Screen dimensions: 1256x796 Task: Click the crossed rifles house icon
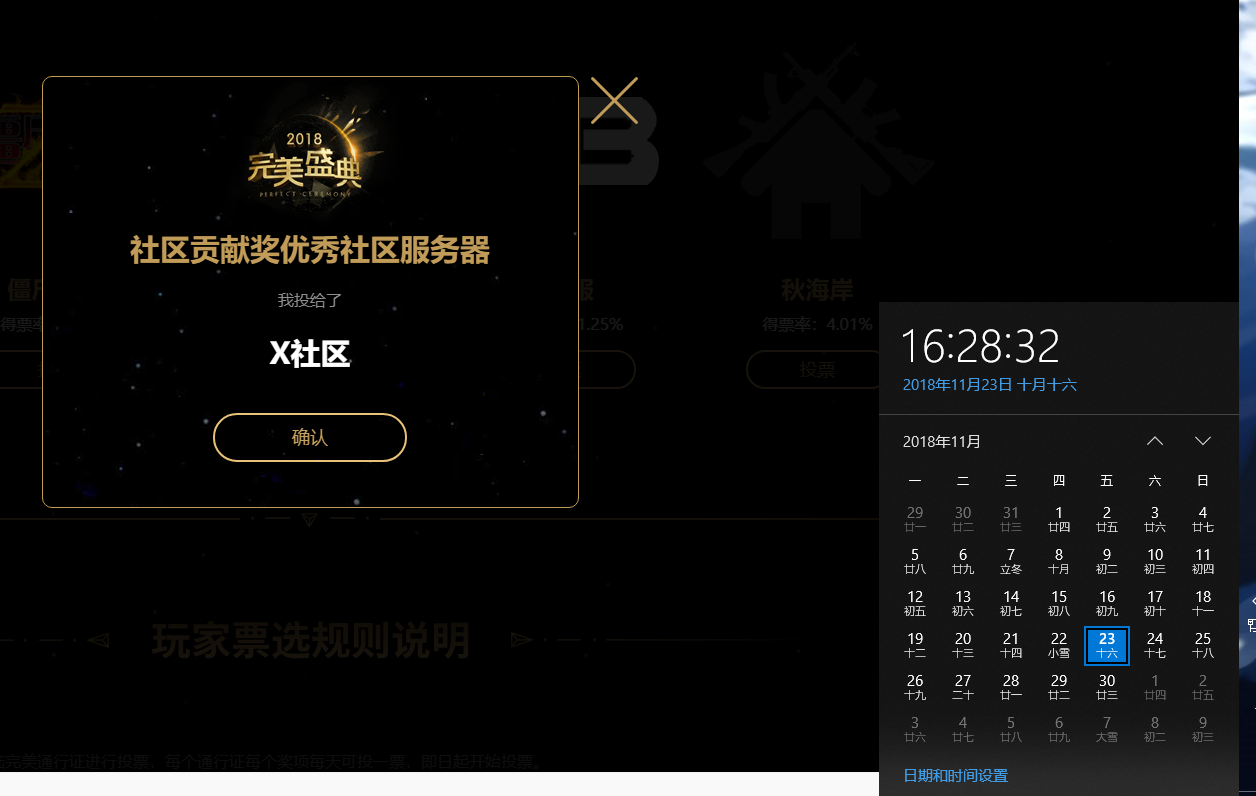pyautogui.click(x=818, y=140)
